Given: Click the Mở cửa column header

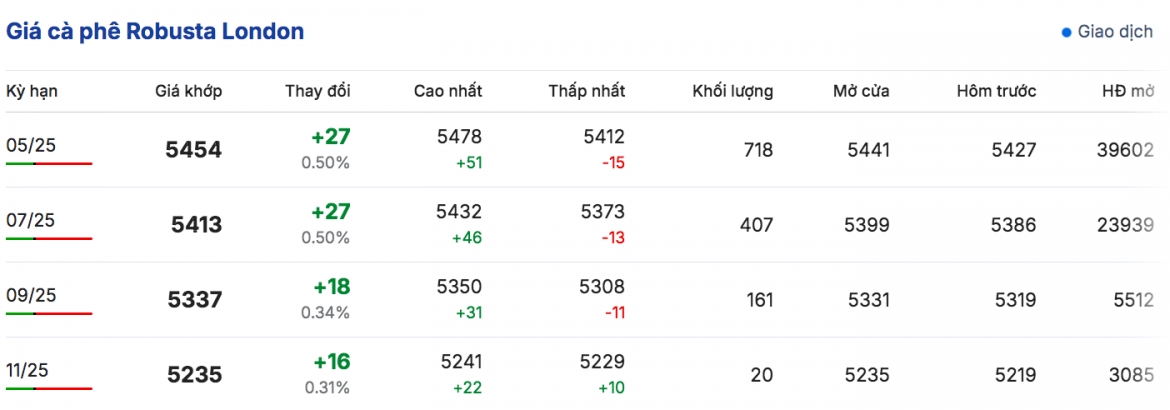Looking at the screenshot, I should click(862, 92).
